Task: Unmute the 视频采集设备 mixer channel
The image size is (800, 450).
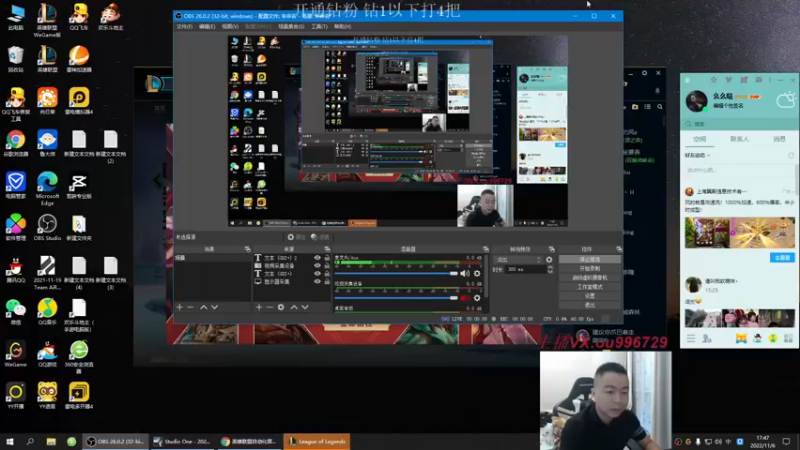Action: 465,298
